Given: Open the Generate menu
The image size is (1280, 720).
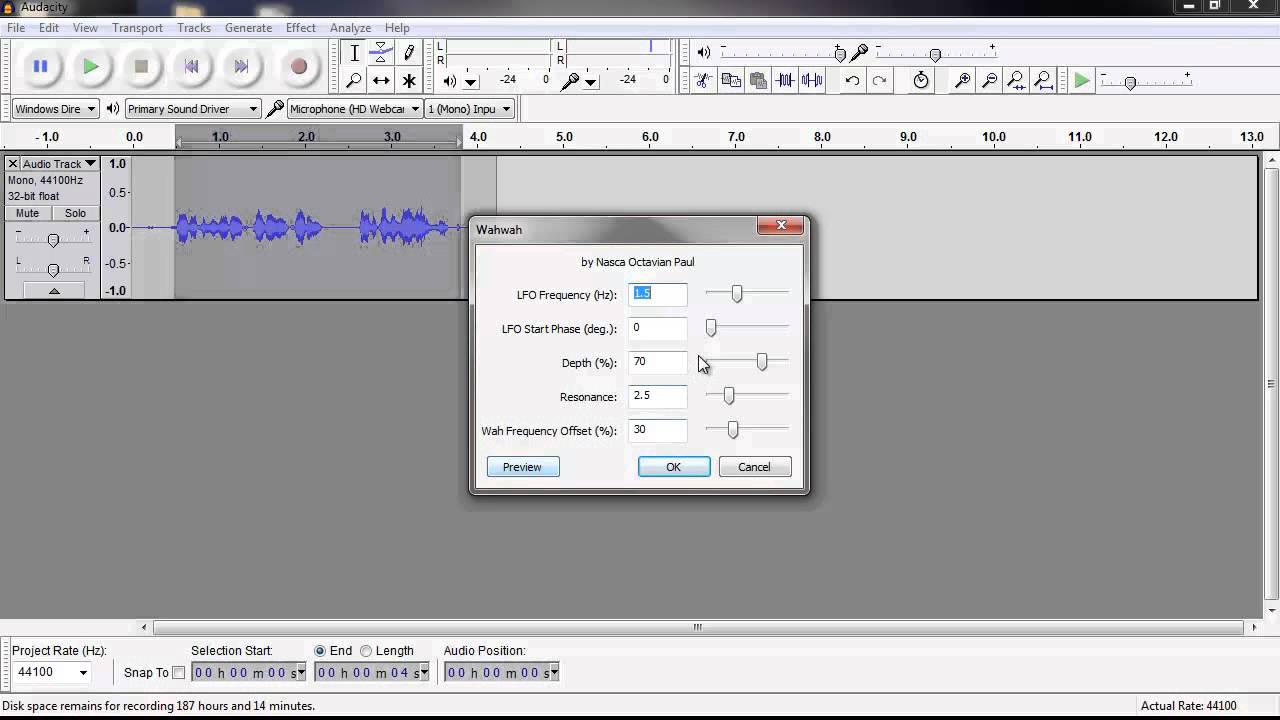Looking at the screenshot, I should (x=248, y=28).
